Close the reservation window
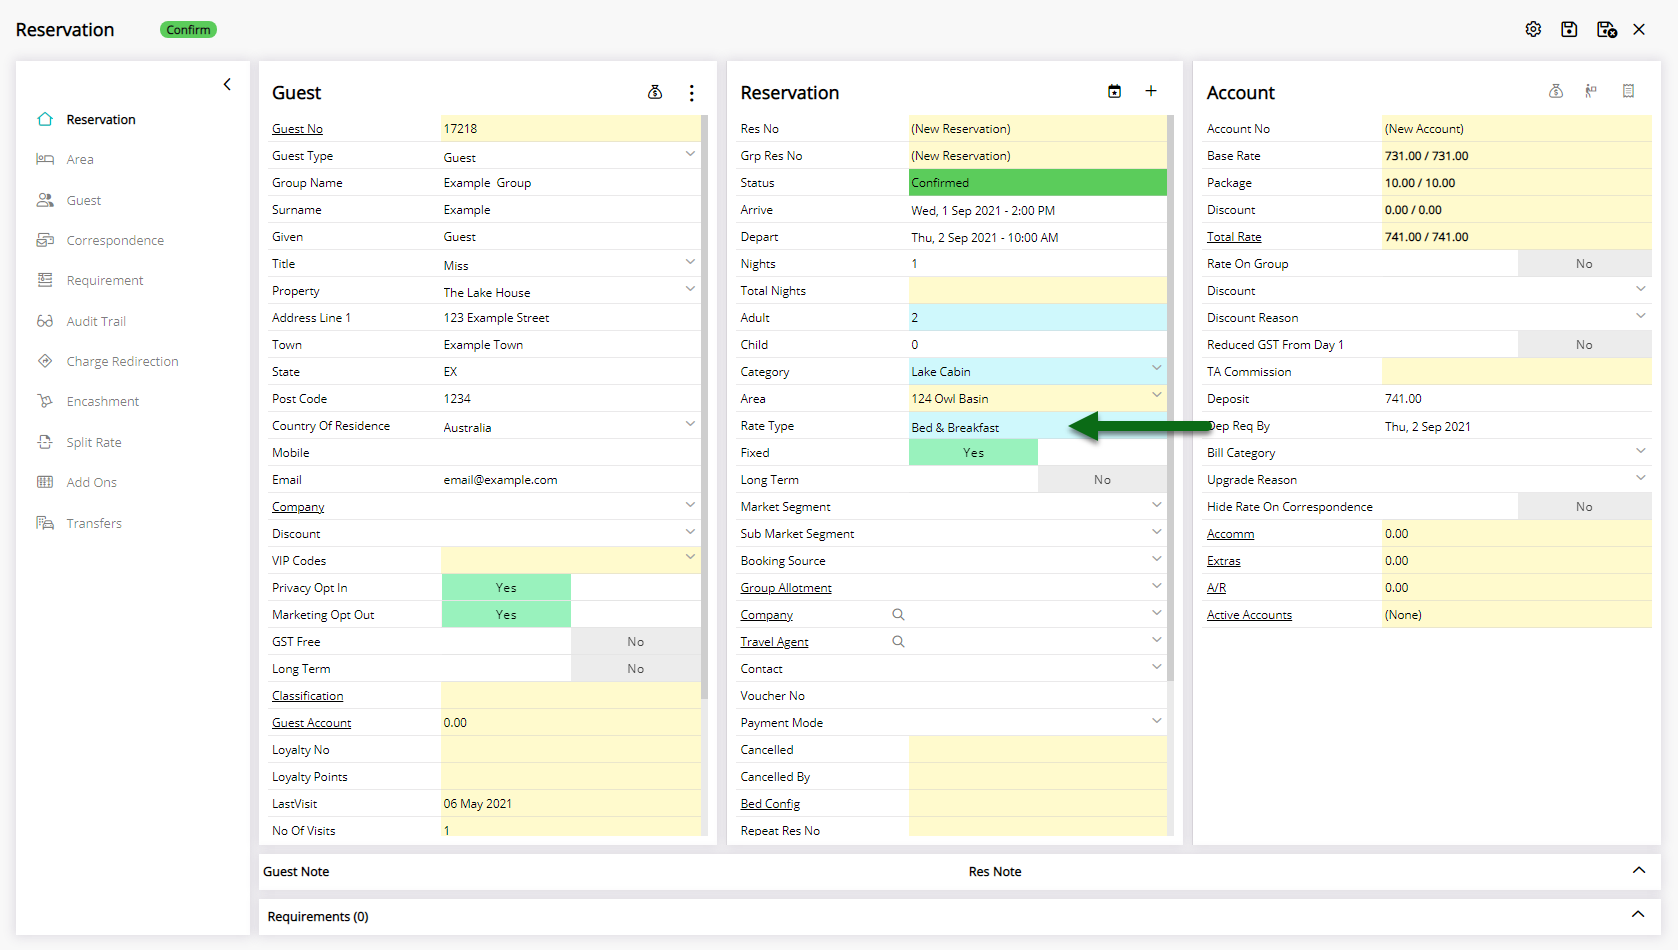 [1639, 29]
